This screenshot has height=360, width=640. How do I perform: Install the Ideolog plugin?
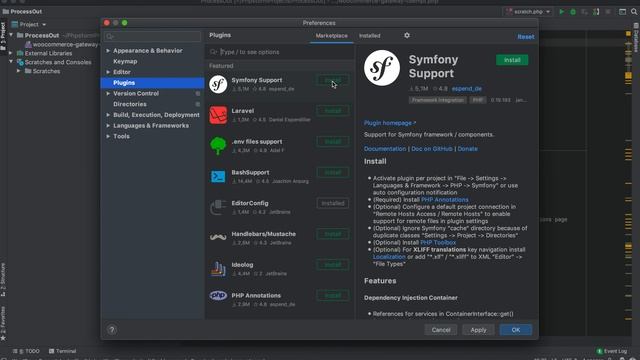tap(333, 264)
